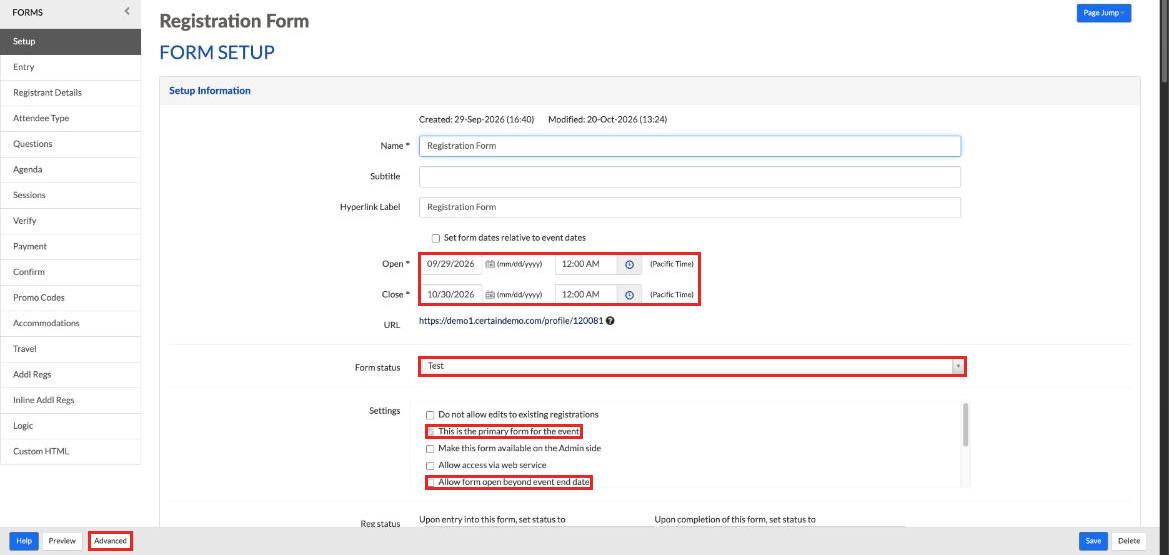Open the demo1.certaindemo.com profile URL

pos(511,322)
